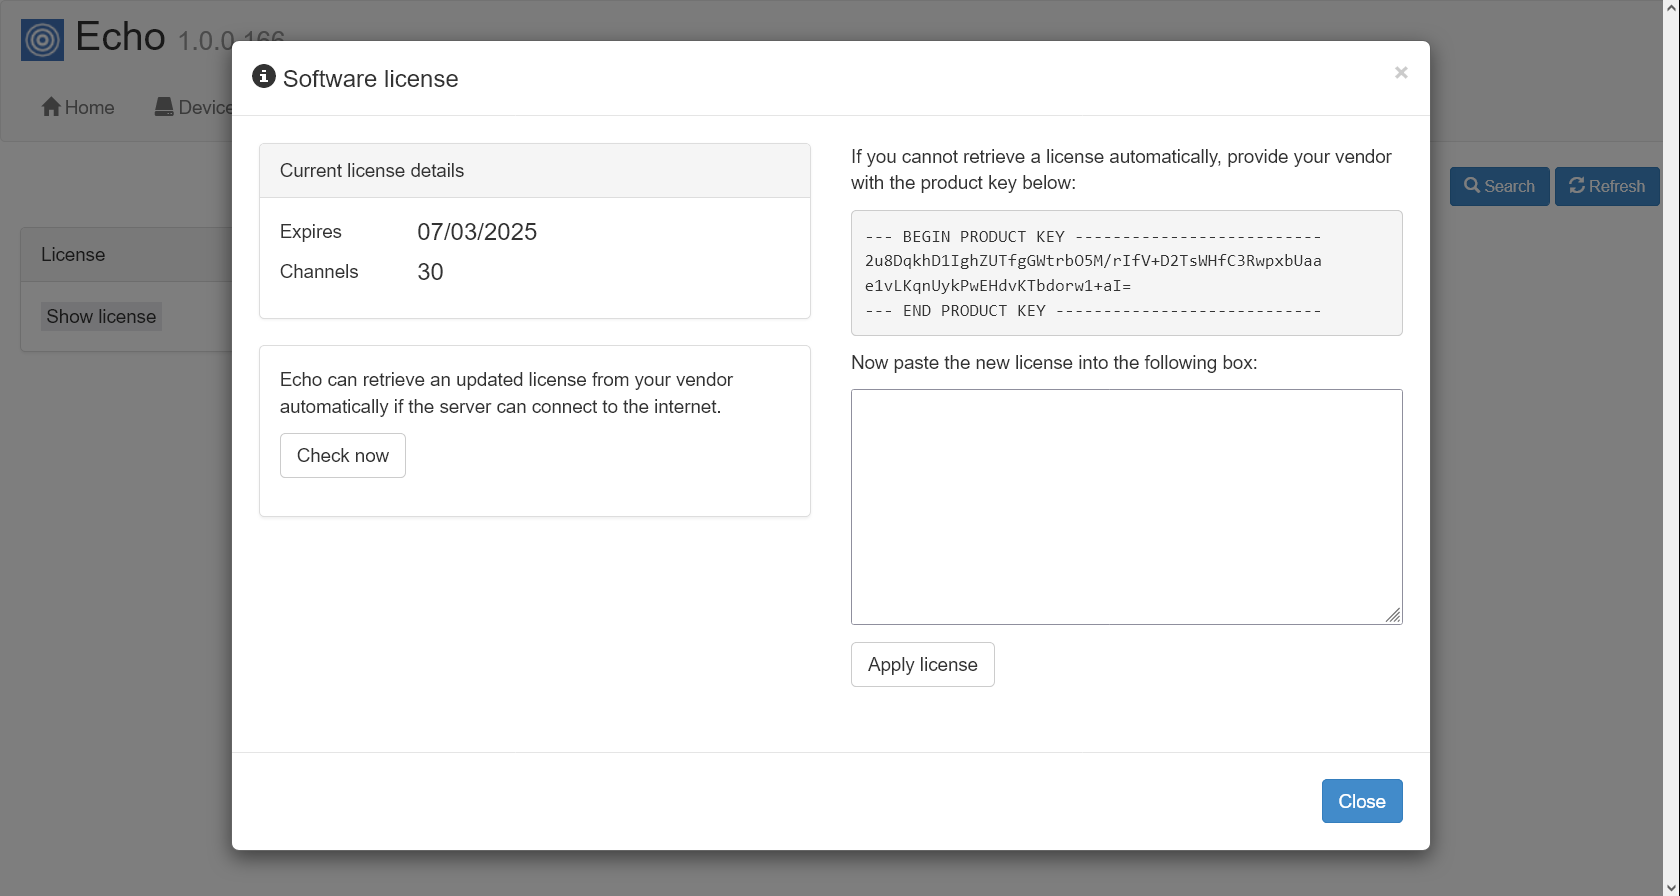The image size is (1680, 896).
Task: Click the Software license dialog title
Action: pyautogui.click(x=370, y=79)
